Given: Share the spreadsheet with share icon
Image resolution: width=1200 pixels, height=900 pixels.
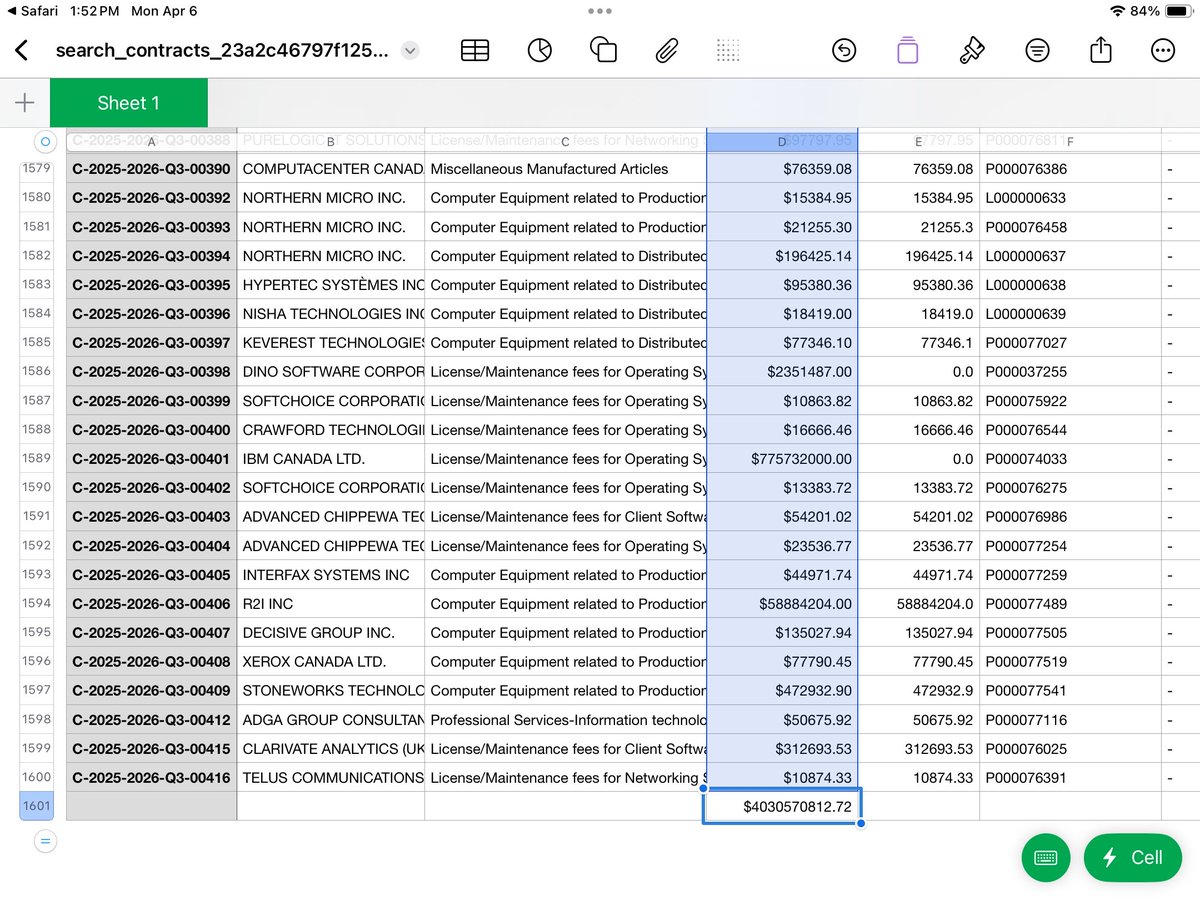Looking at the screenshot, I should 1100,50.
